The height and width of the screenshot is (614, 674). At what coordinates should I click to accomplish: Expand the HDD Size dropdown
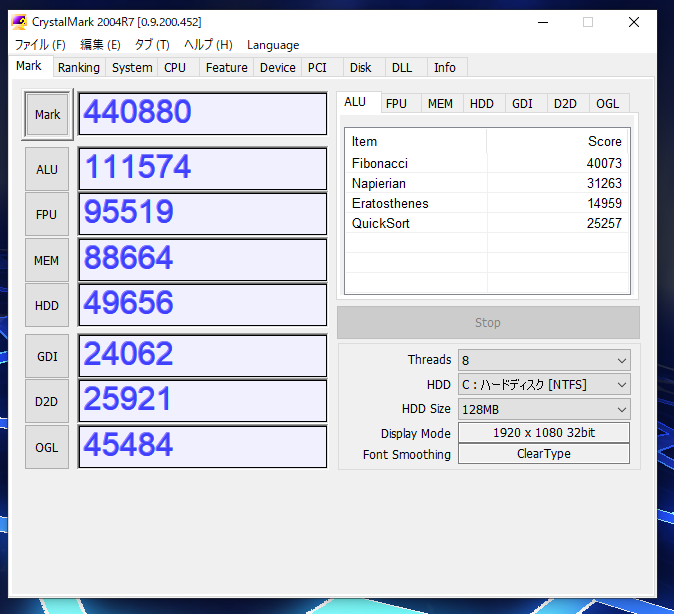[544, 409]
